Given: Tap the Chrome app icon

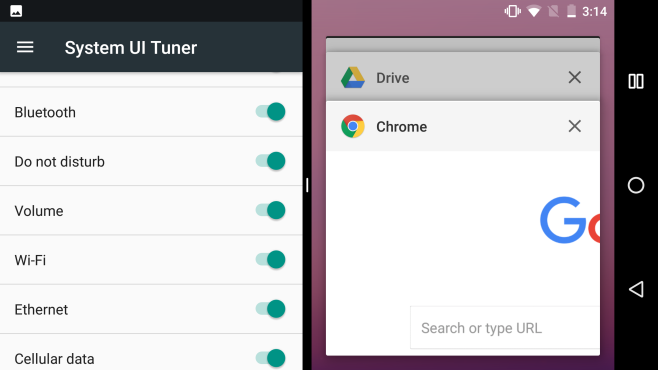Looking at the screenshot, I should (352, 126).
